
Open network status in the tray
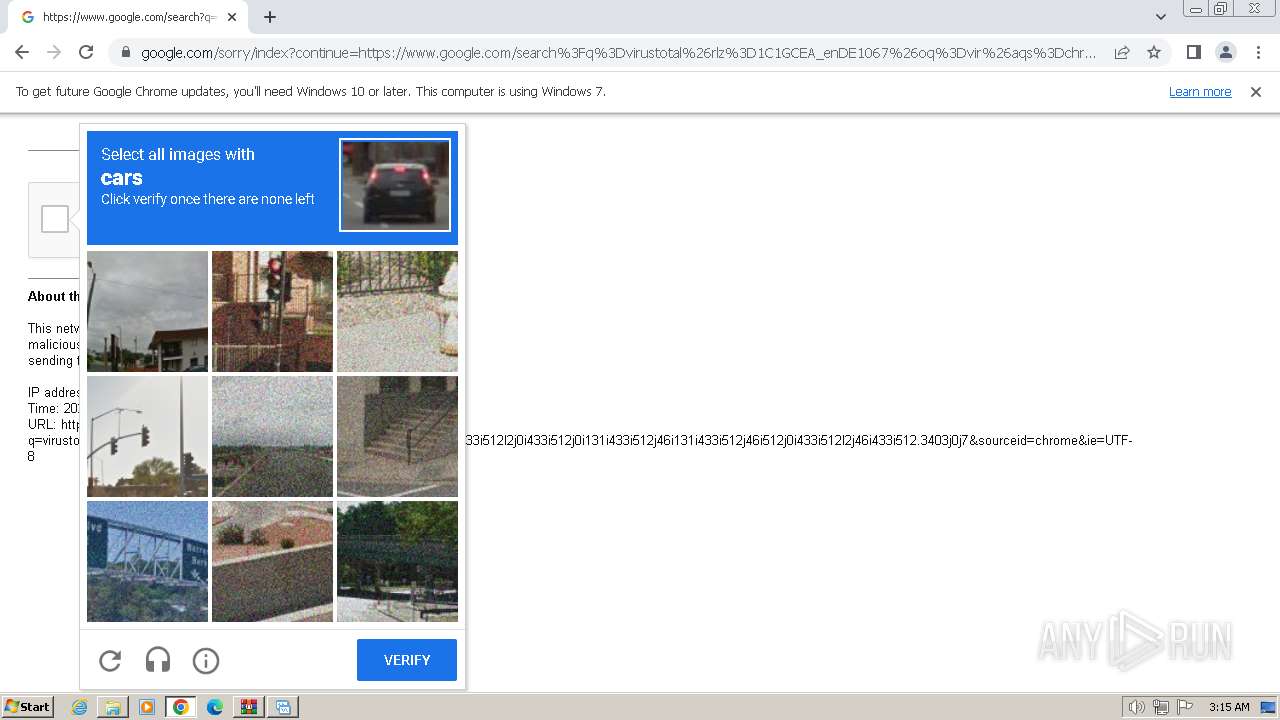tap(1161, 707)
